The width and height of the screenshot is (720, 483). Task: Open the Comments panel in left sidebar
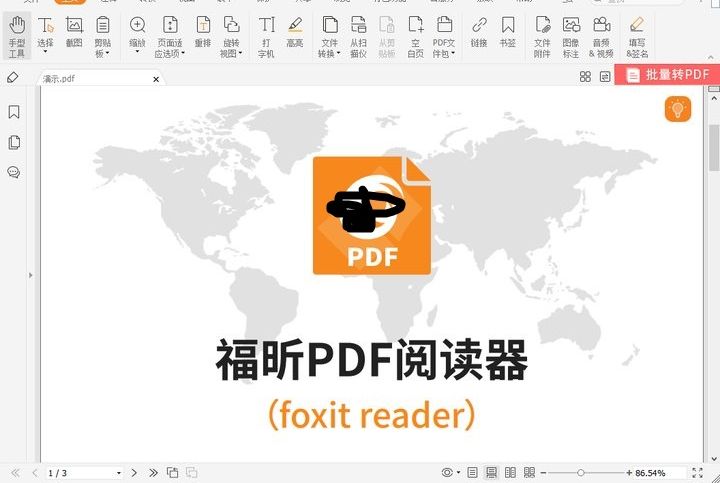pos(14,173)
